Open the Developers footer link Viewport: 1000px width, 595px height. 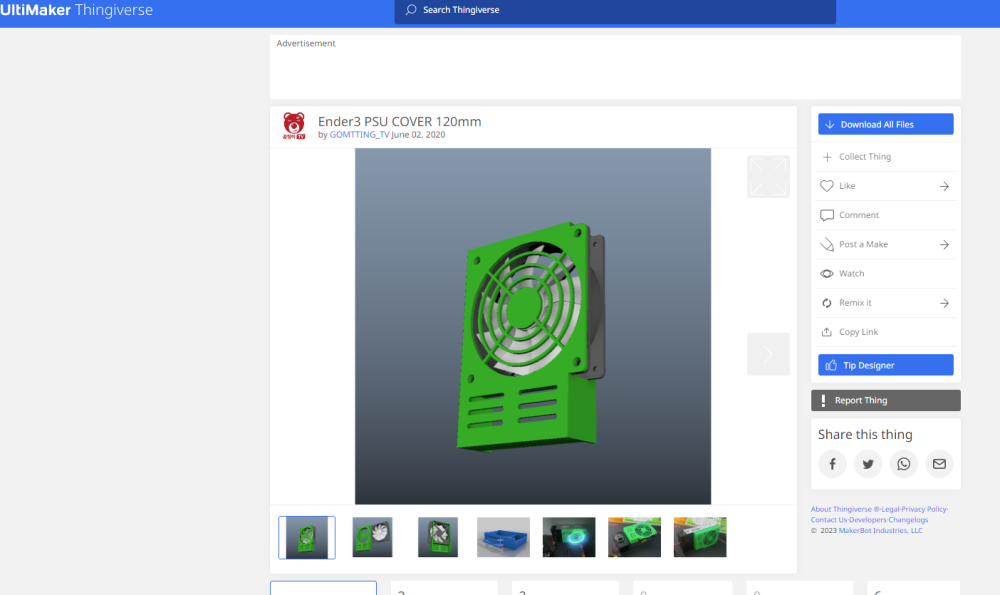pos(867,520)
